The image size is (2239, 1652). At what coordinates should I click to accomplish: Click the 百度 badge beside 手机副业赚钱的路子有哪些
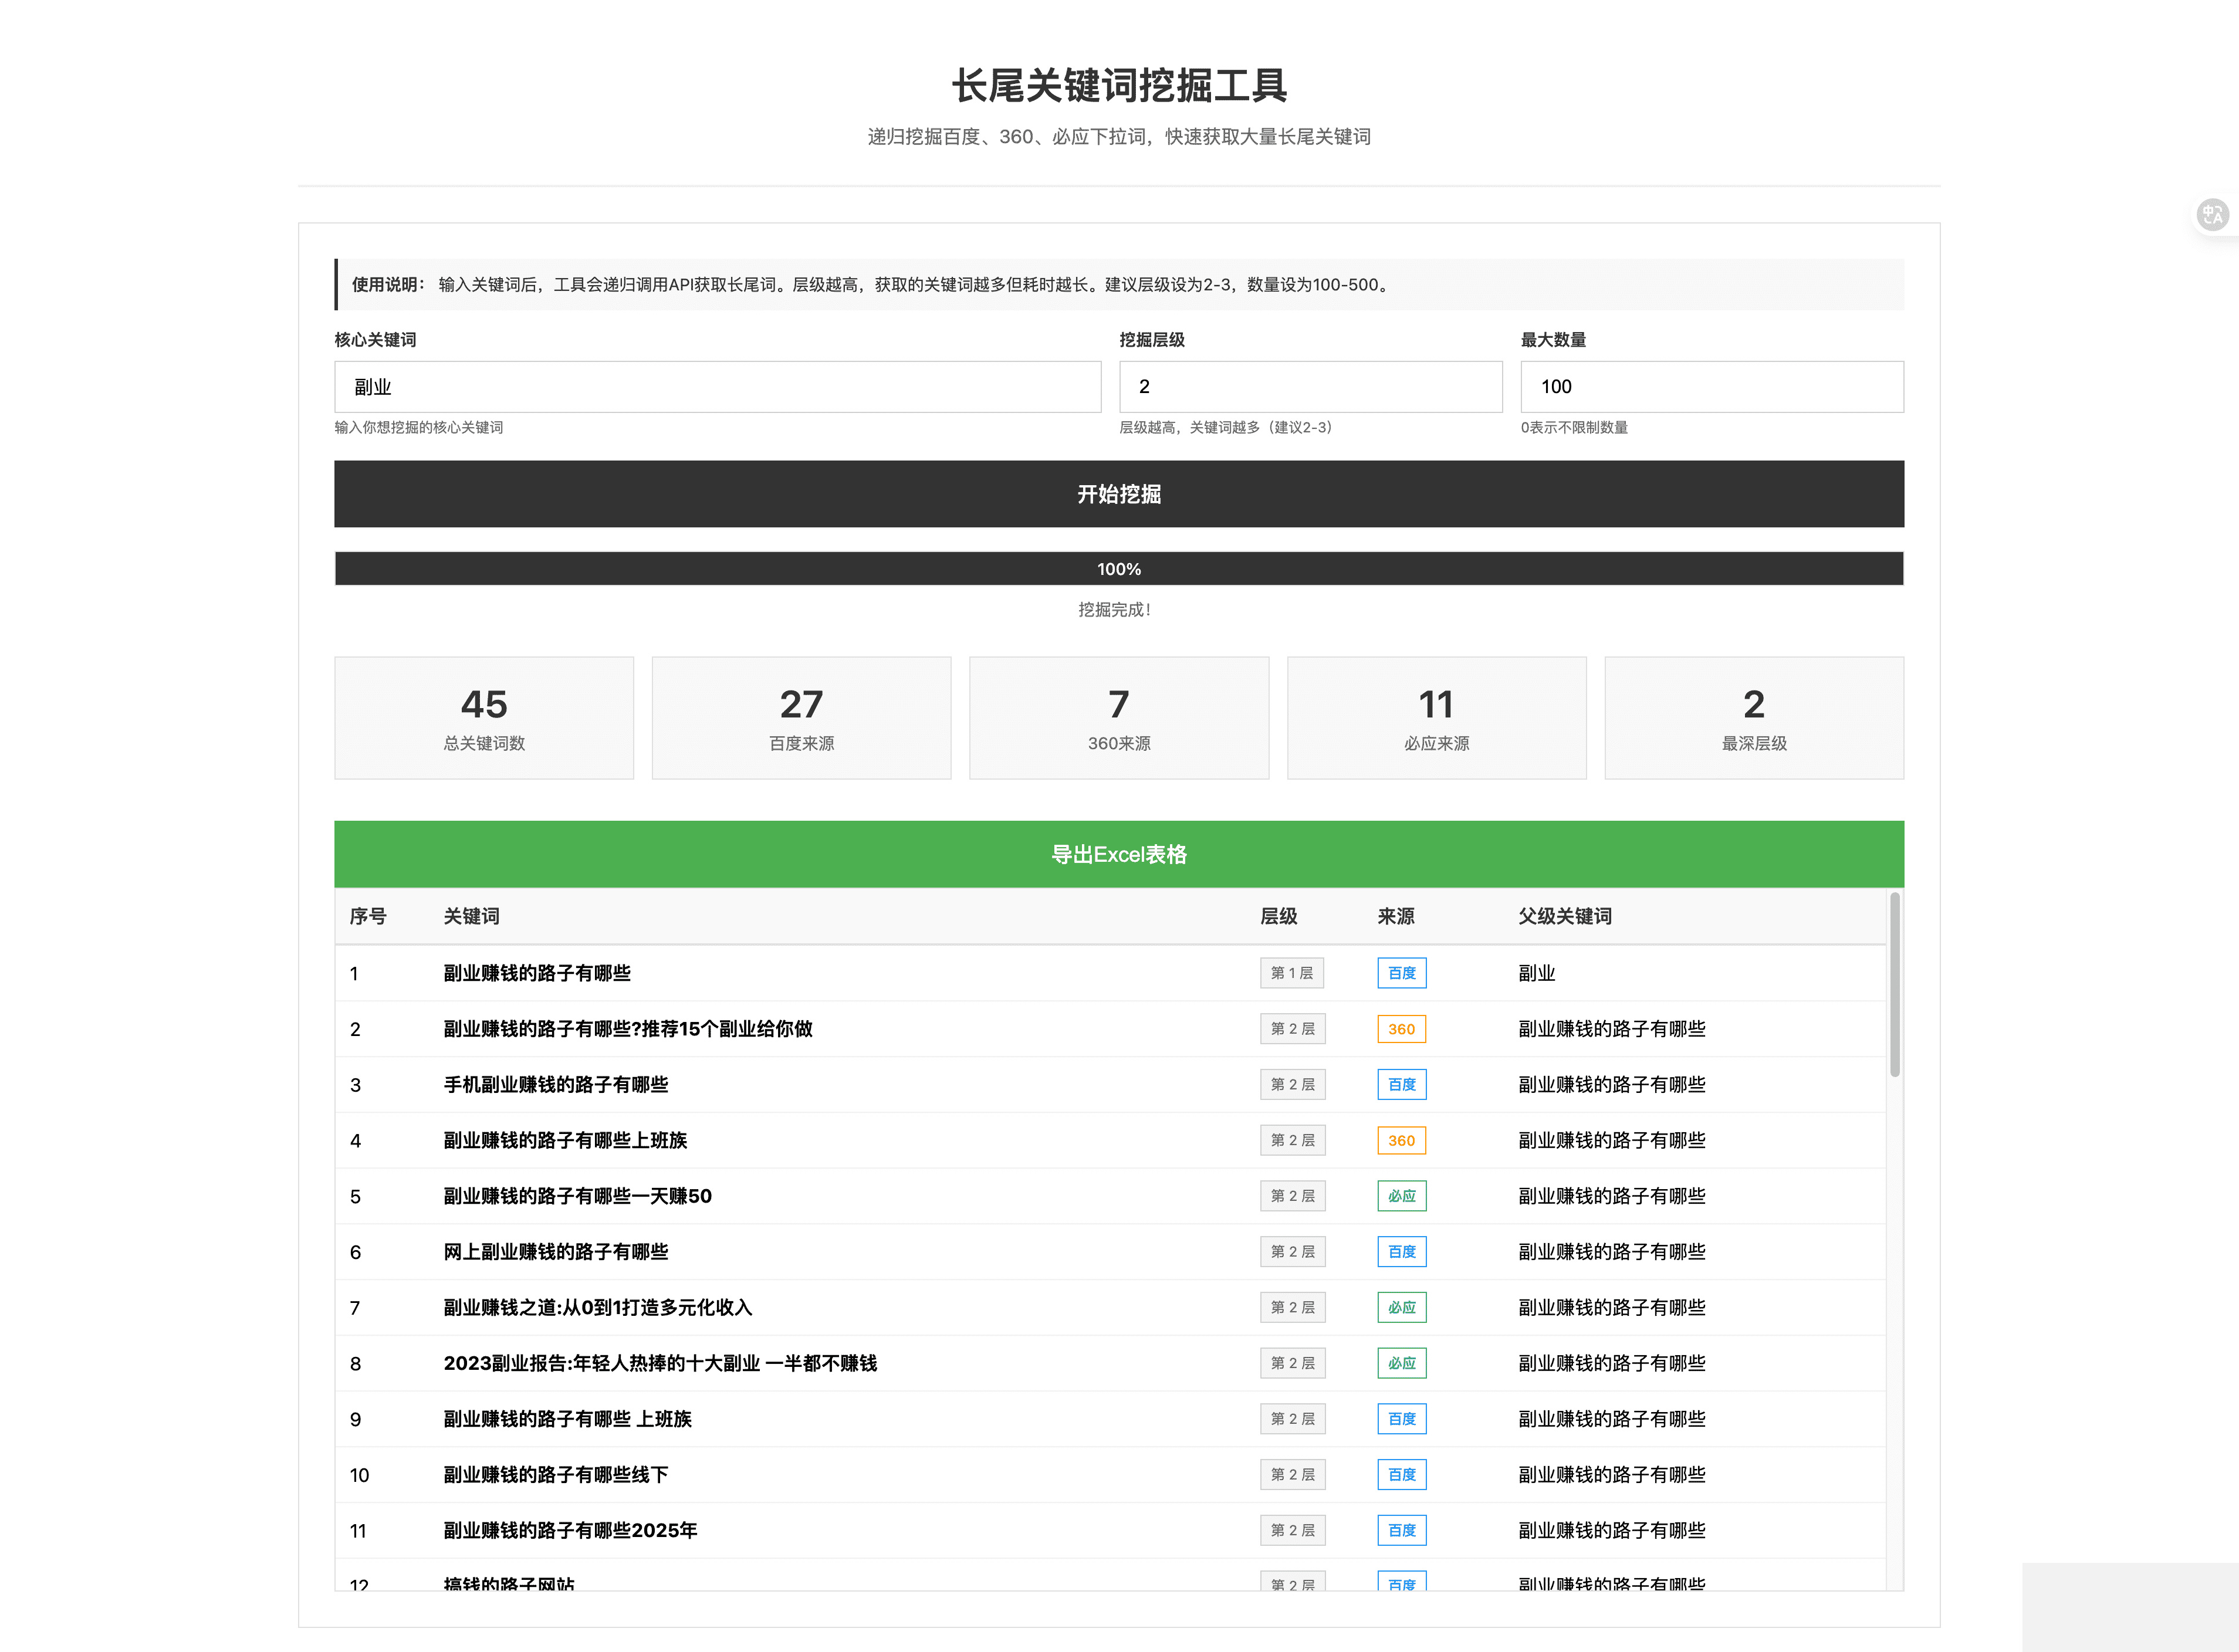click(1401, 1084)
